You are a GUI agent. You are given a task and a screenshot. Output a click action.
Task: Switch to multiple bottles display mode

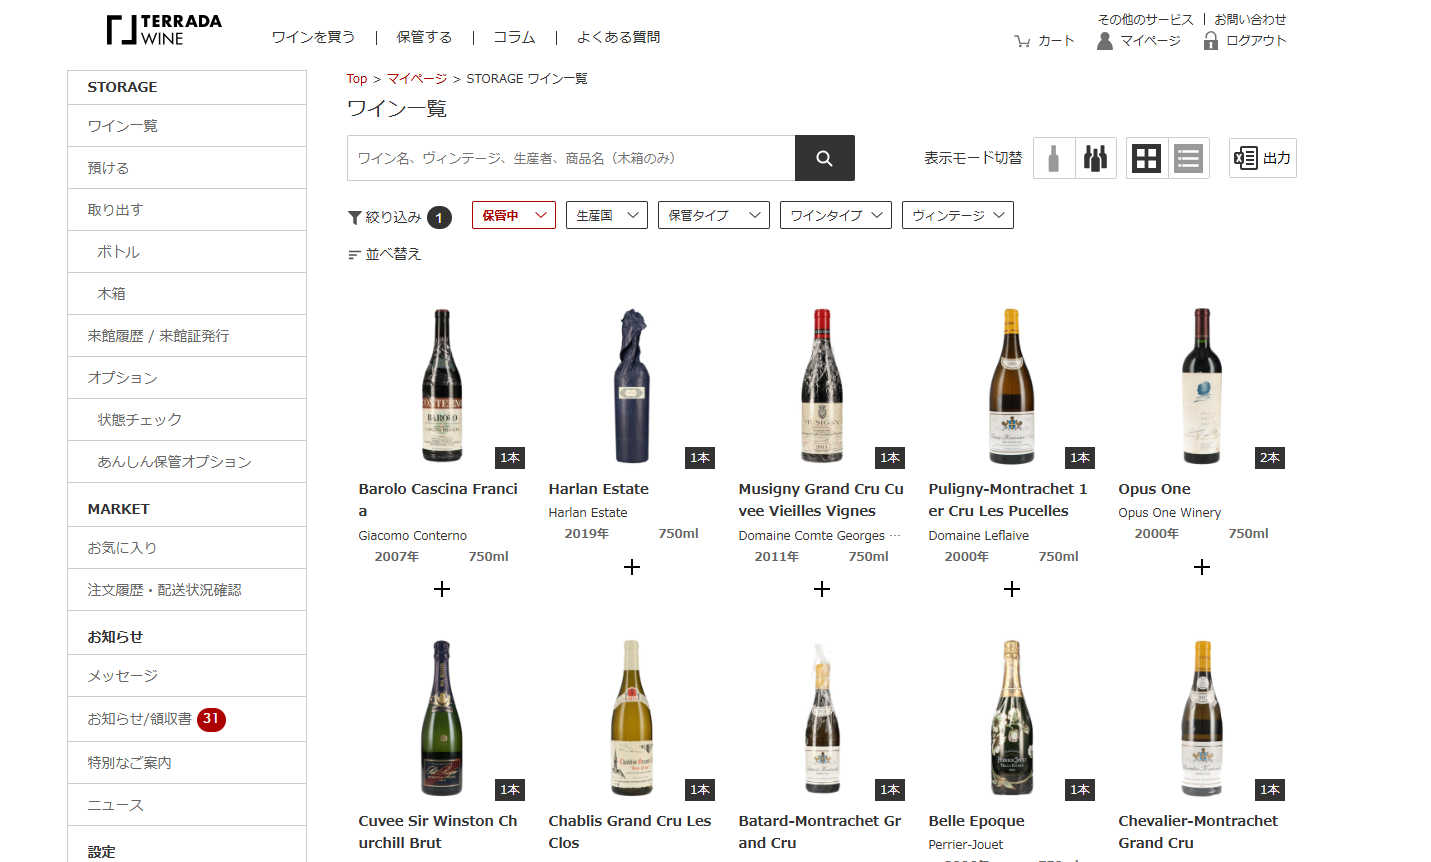[1096, 158]
